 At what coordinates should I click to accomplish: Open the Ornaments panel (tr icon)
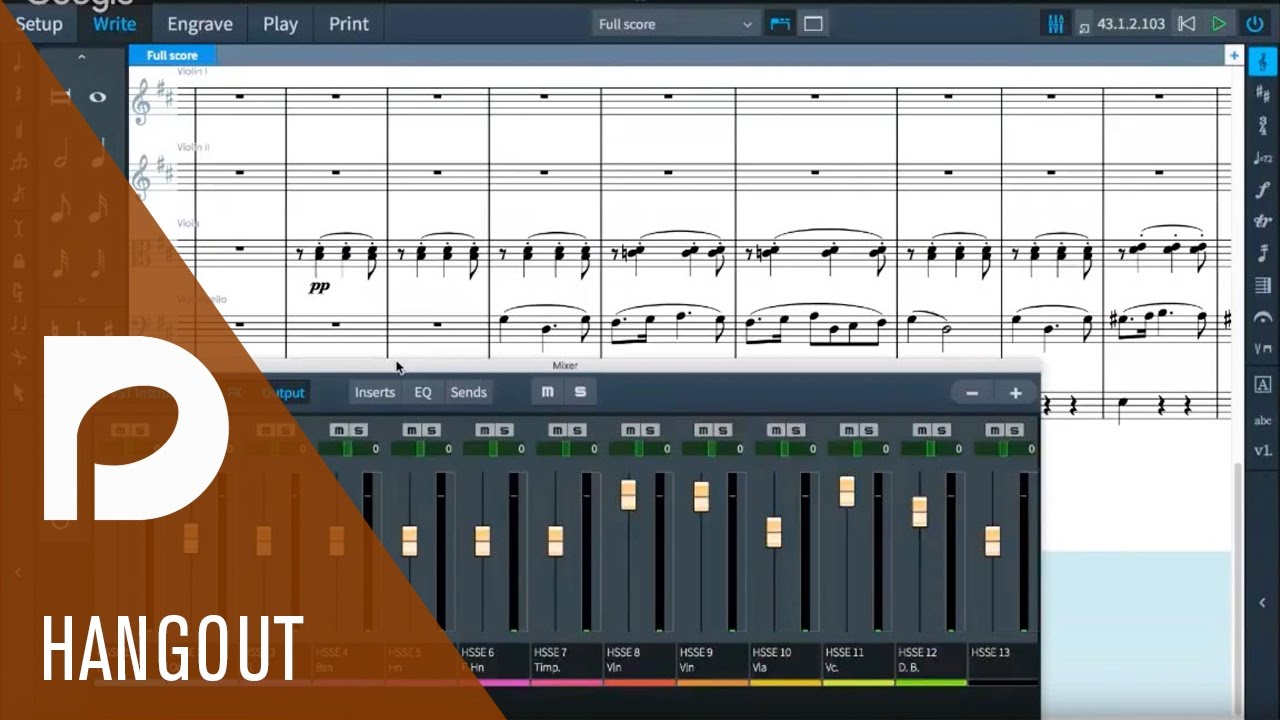coord(1263,222)
